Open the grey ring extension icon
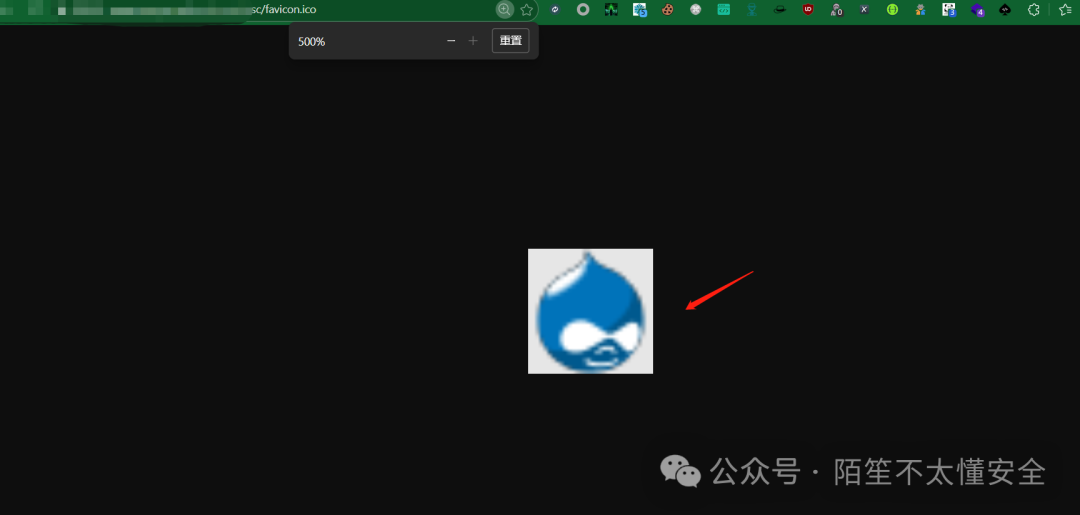 (583, 10)
